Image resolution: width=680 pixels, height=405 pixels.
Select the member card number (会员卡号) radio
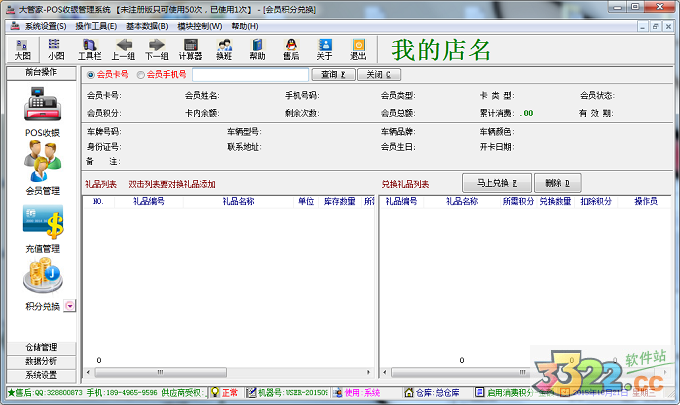coord(92,74)
